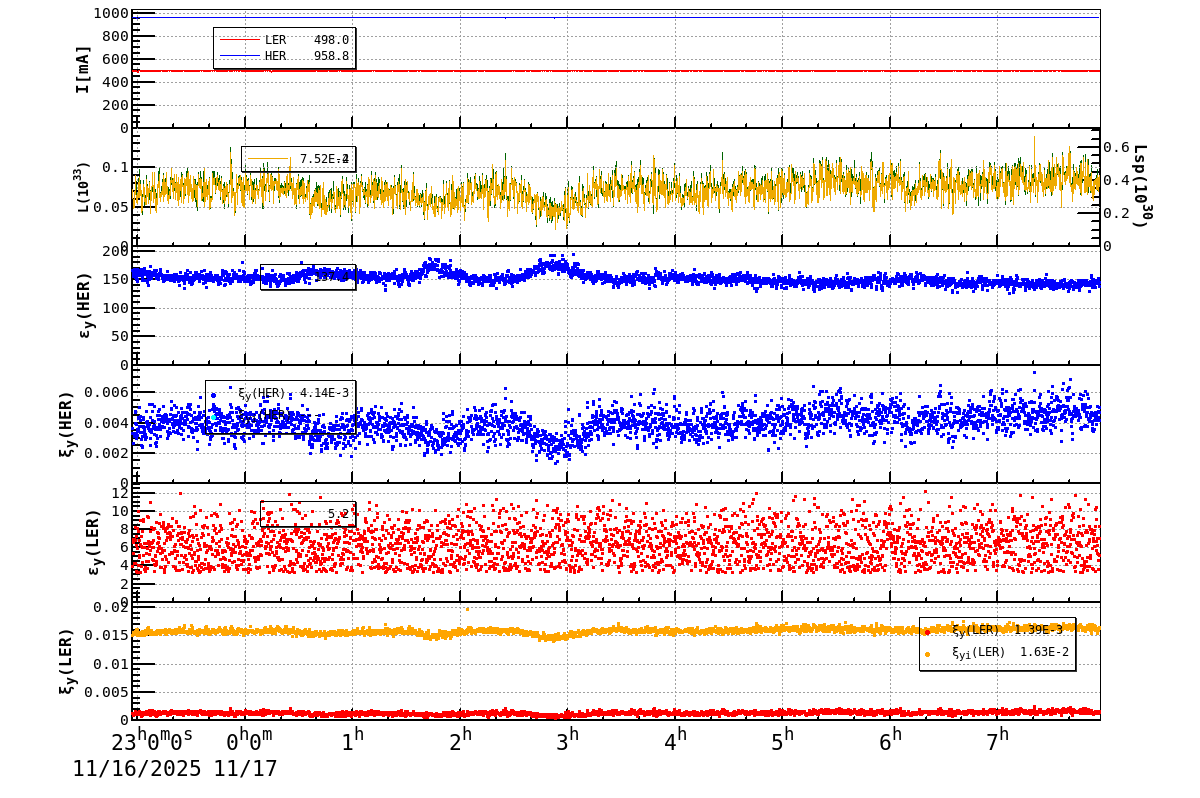Select the ξy(HER) 4.14E-3 legend text

click(x=293, y=394)
